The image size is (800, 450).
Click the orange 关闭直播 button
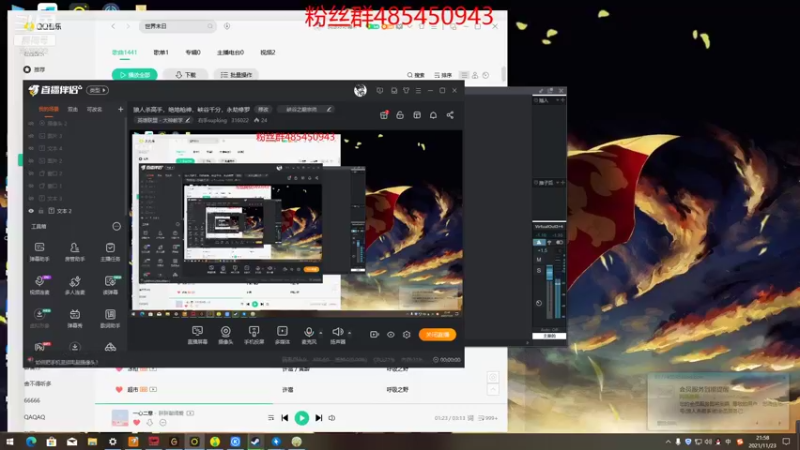pos(437,335)
